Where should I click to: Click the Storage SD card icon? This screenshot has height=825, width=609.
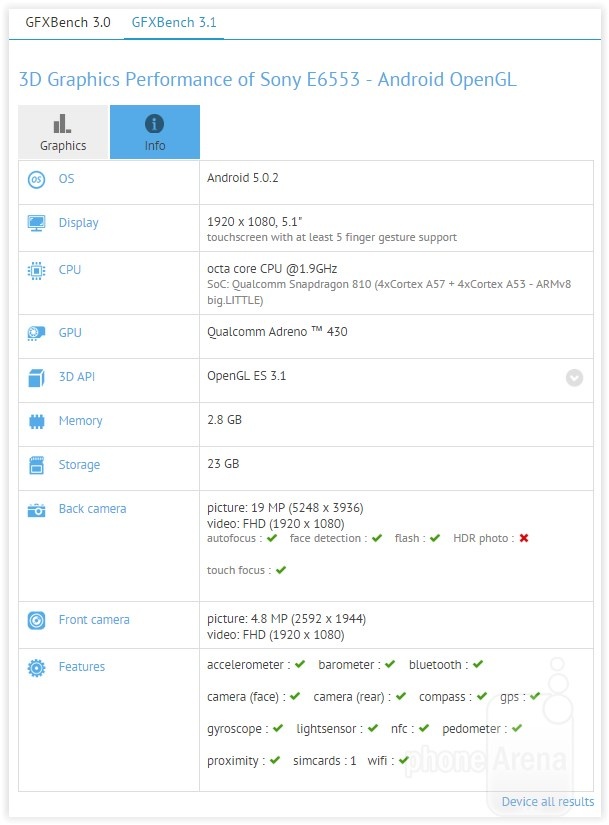click(36, 465)
